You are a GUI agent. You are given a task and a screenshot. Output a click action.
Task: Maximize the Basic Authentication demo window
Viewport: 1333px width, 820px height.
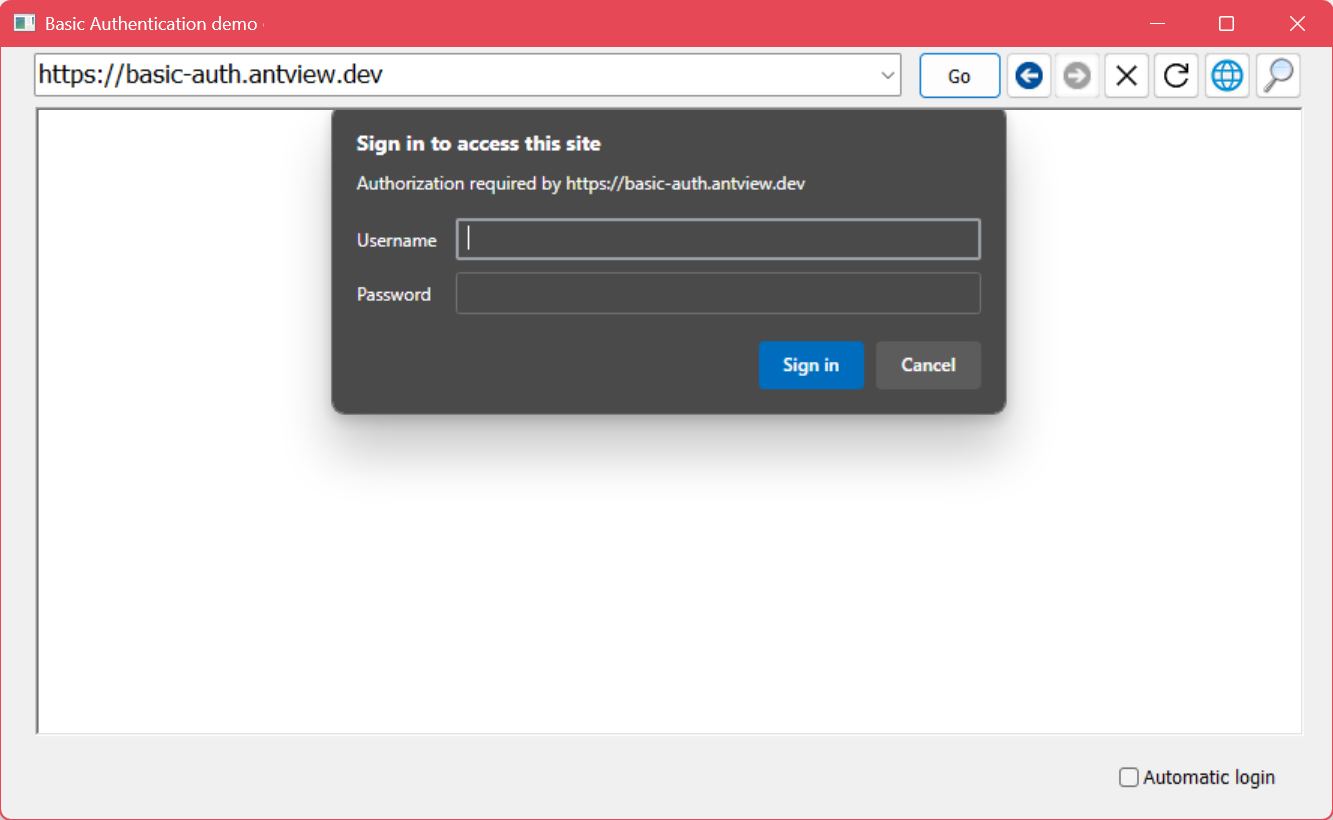(x=1226, y=23)
